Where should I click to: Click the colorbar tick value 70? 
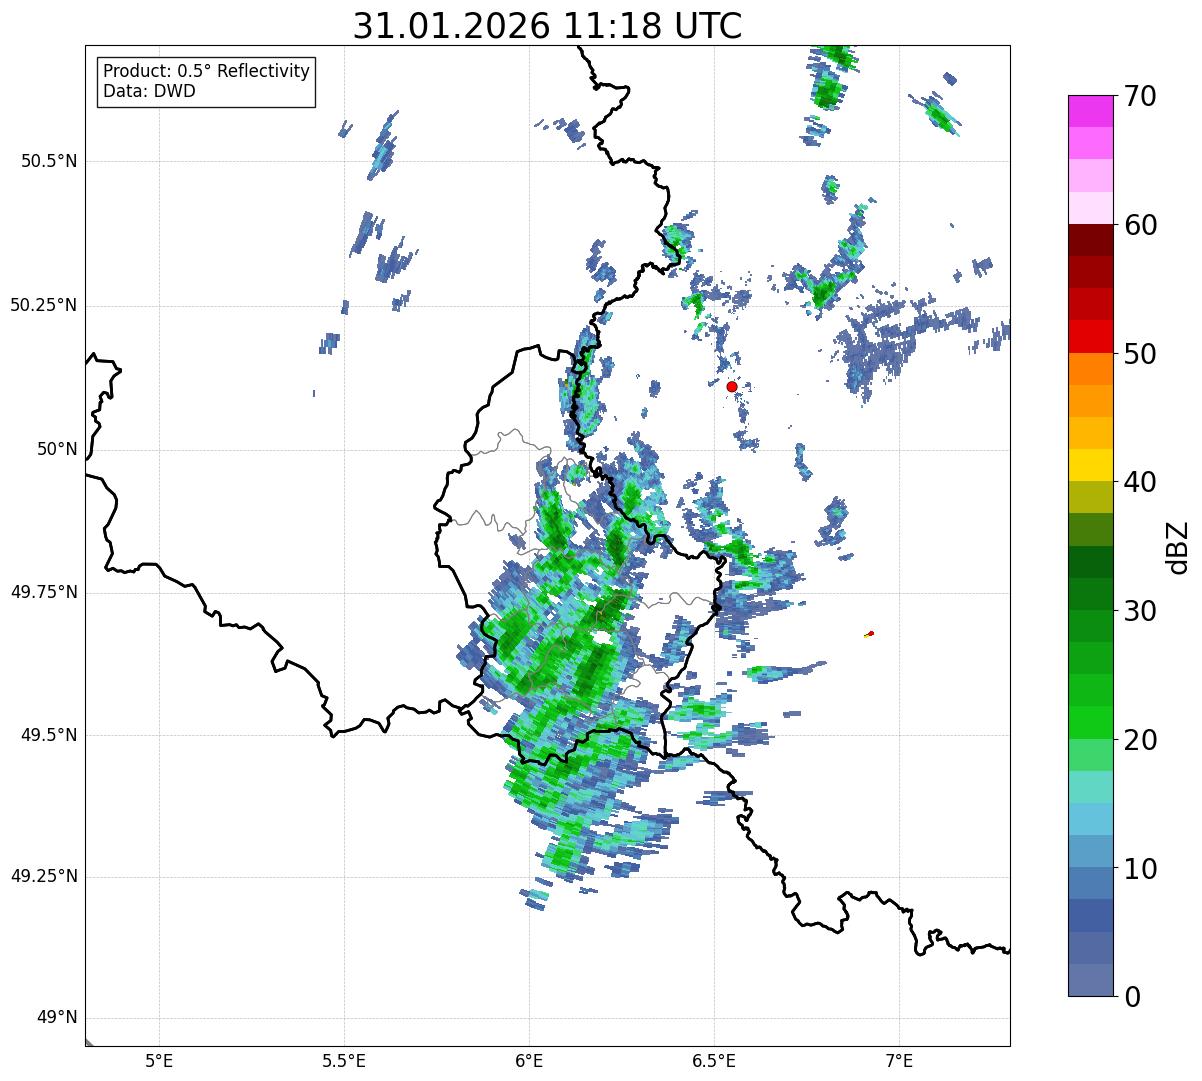coord(1140,96)
